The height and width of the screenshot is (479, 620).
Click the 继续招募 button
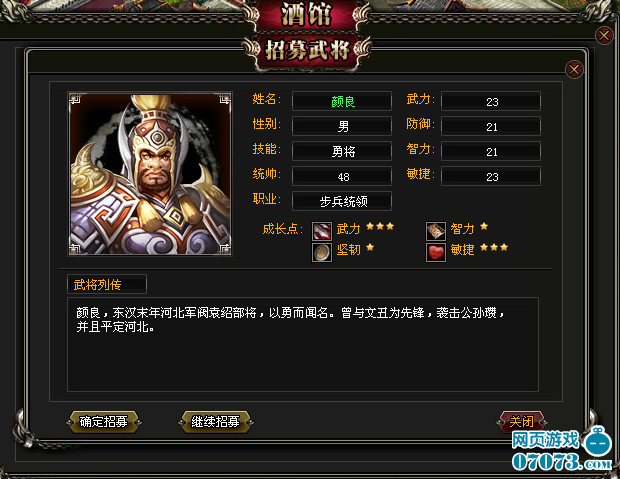[x=215, y=422]
